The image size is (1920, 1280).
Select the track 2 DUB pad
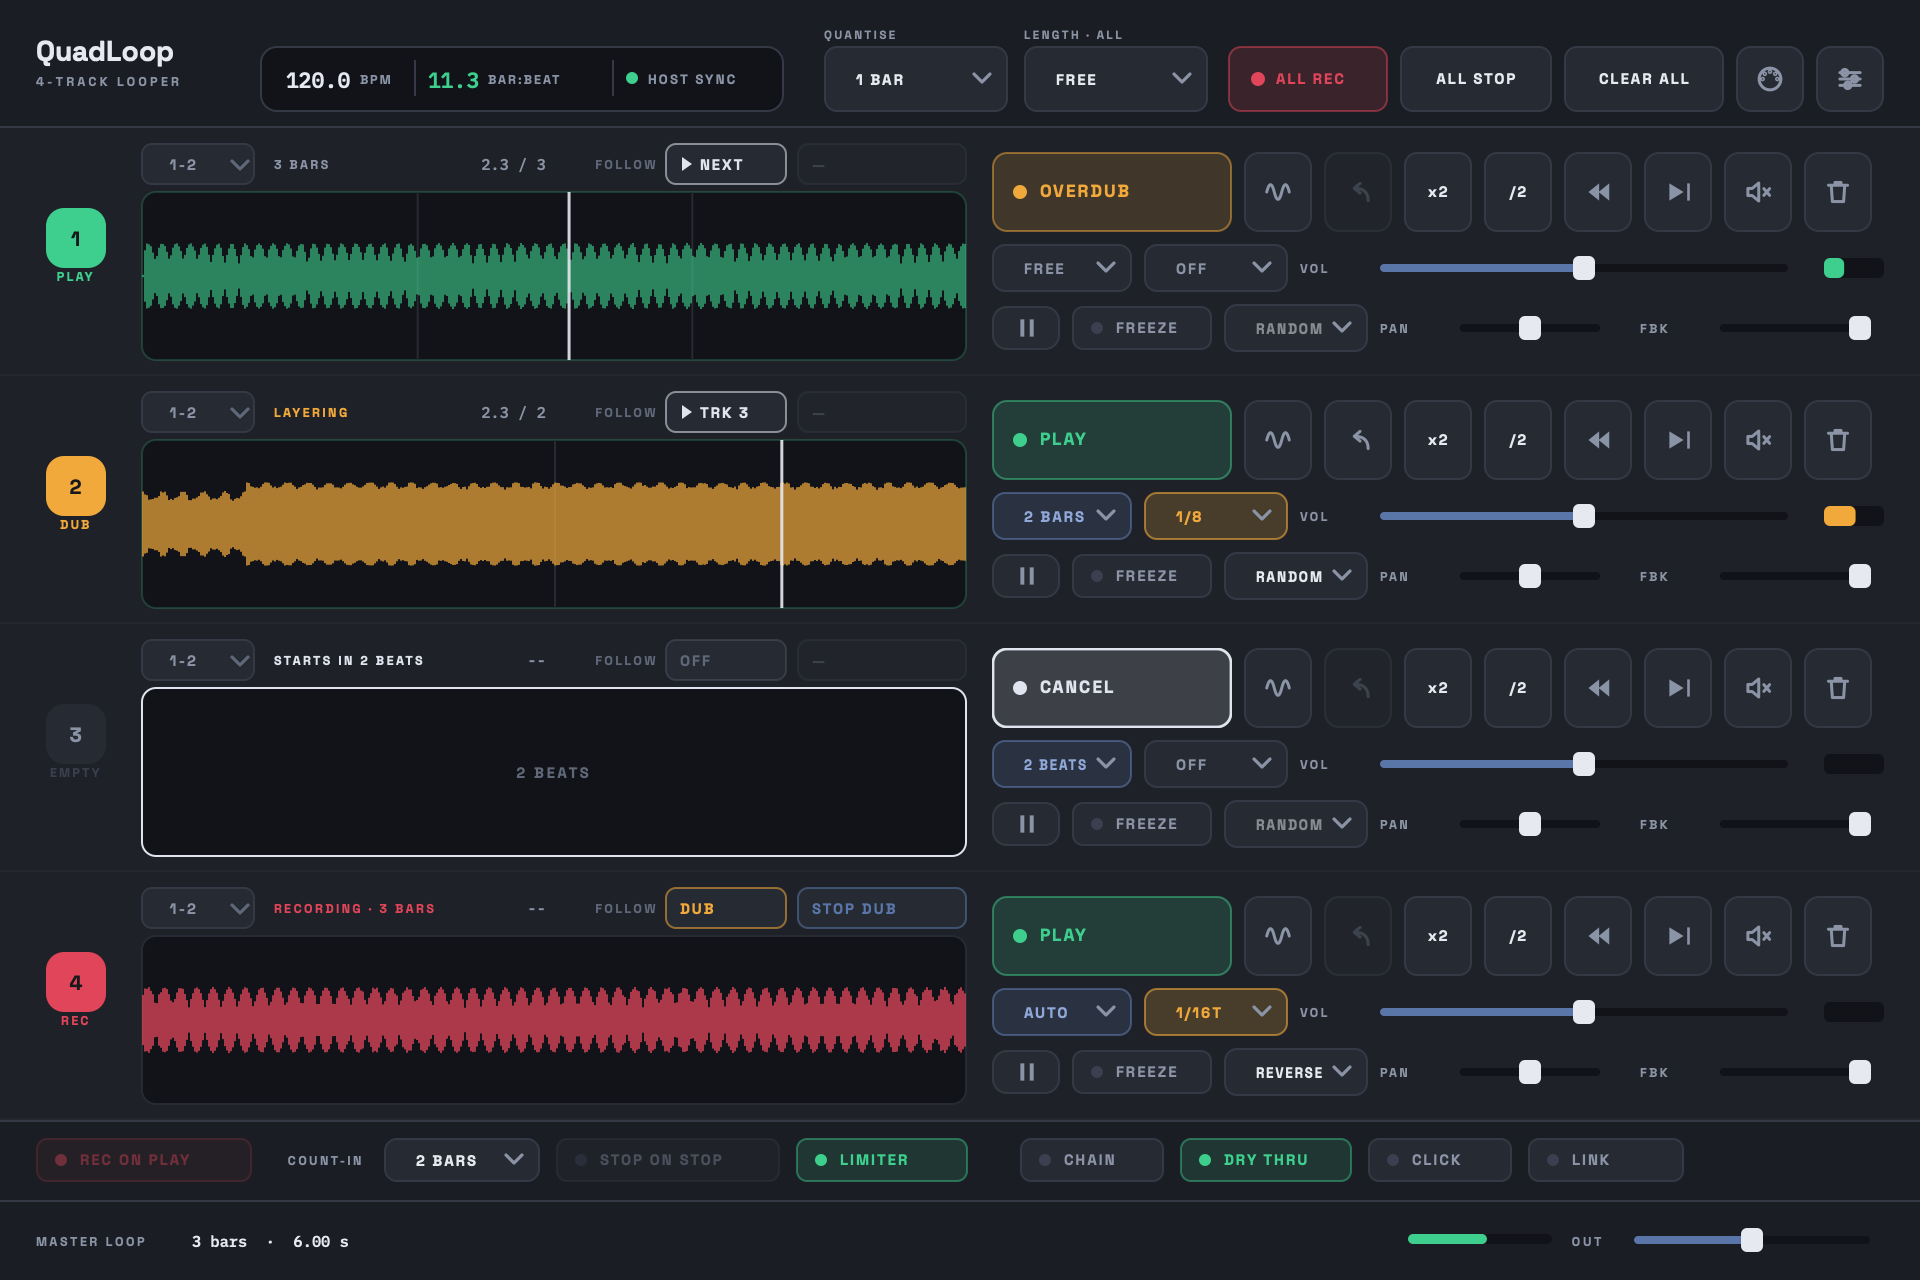pos(75,486)
